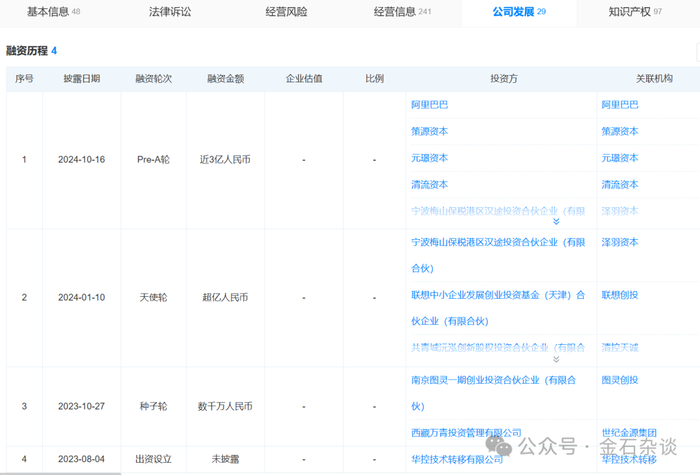Open the 清控天诚 affiliated institution link
The image size is (700, 475).
tap(620, 348)
